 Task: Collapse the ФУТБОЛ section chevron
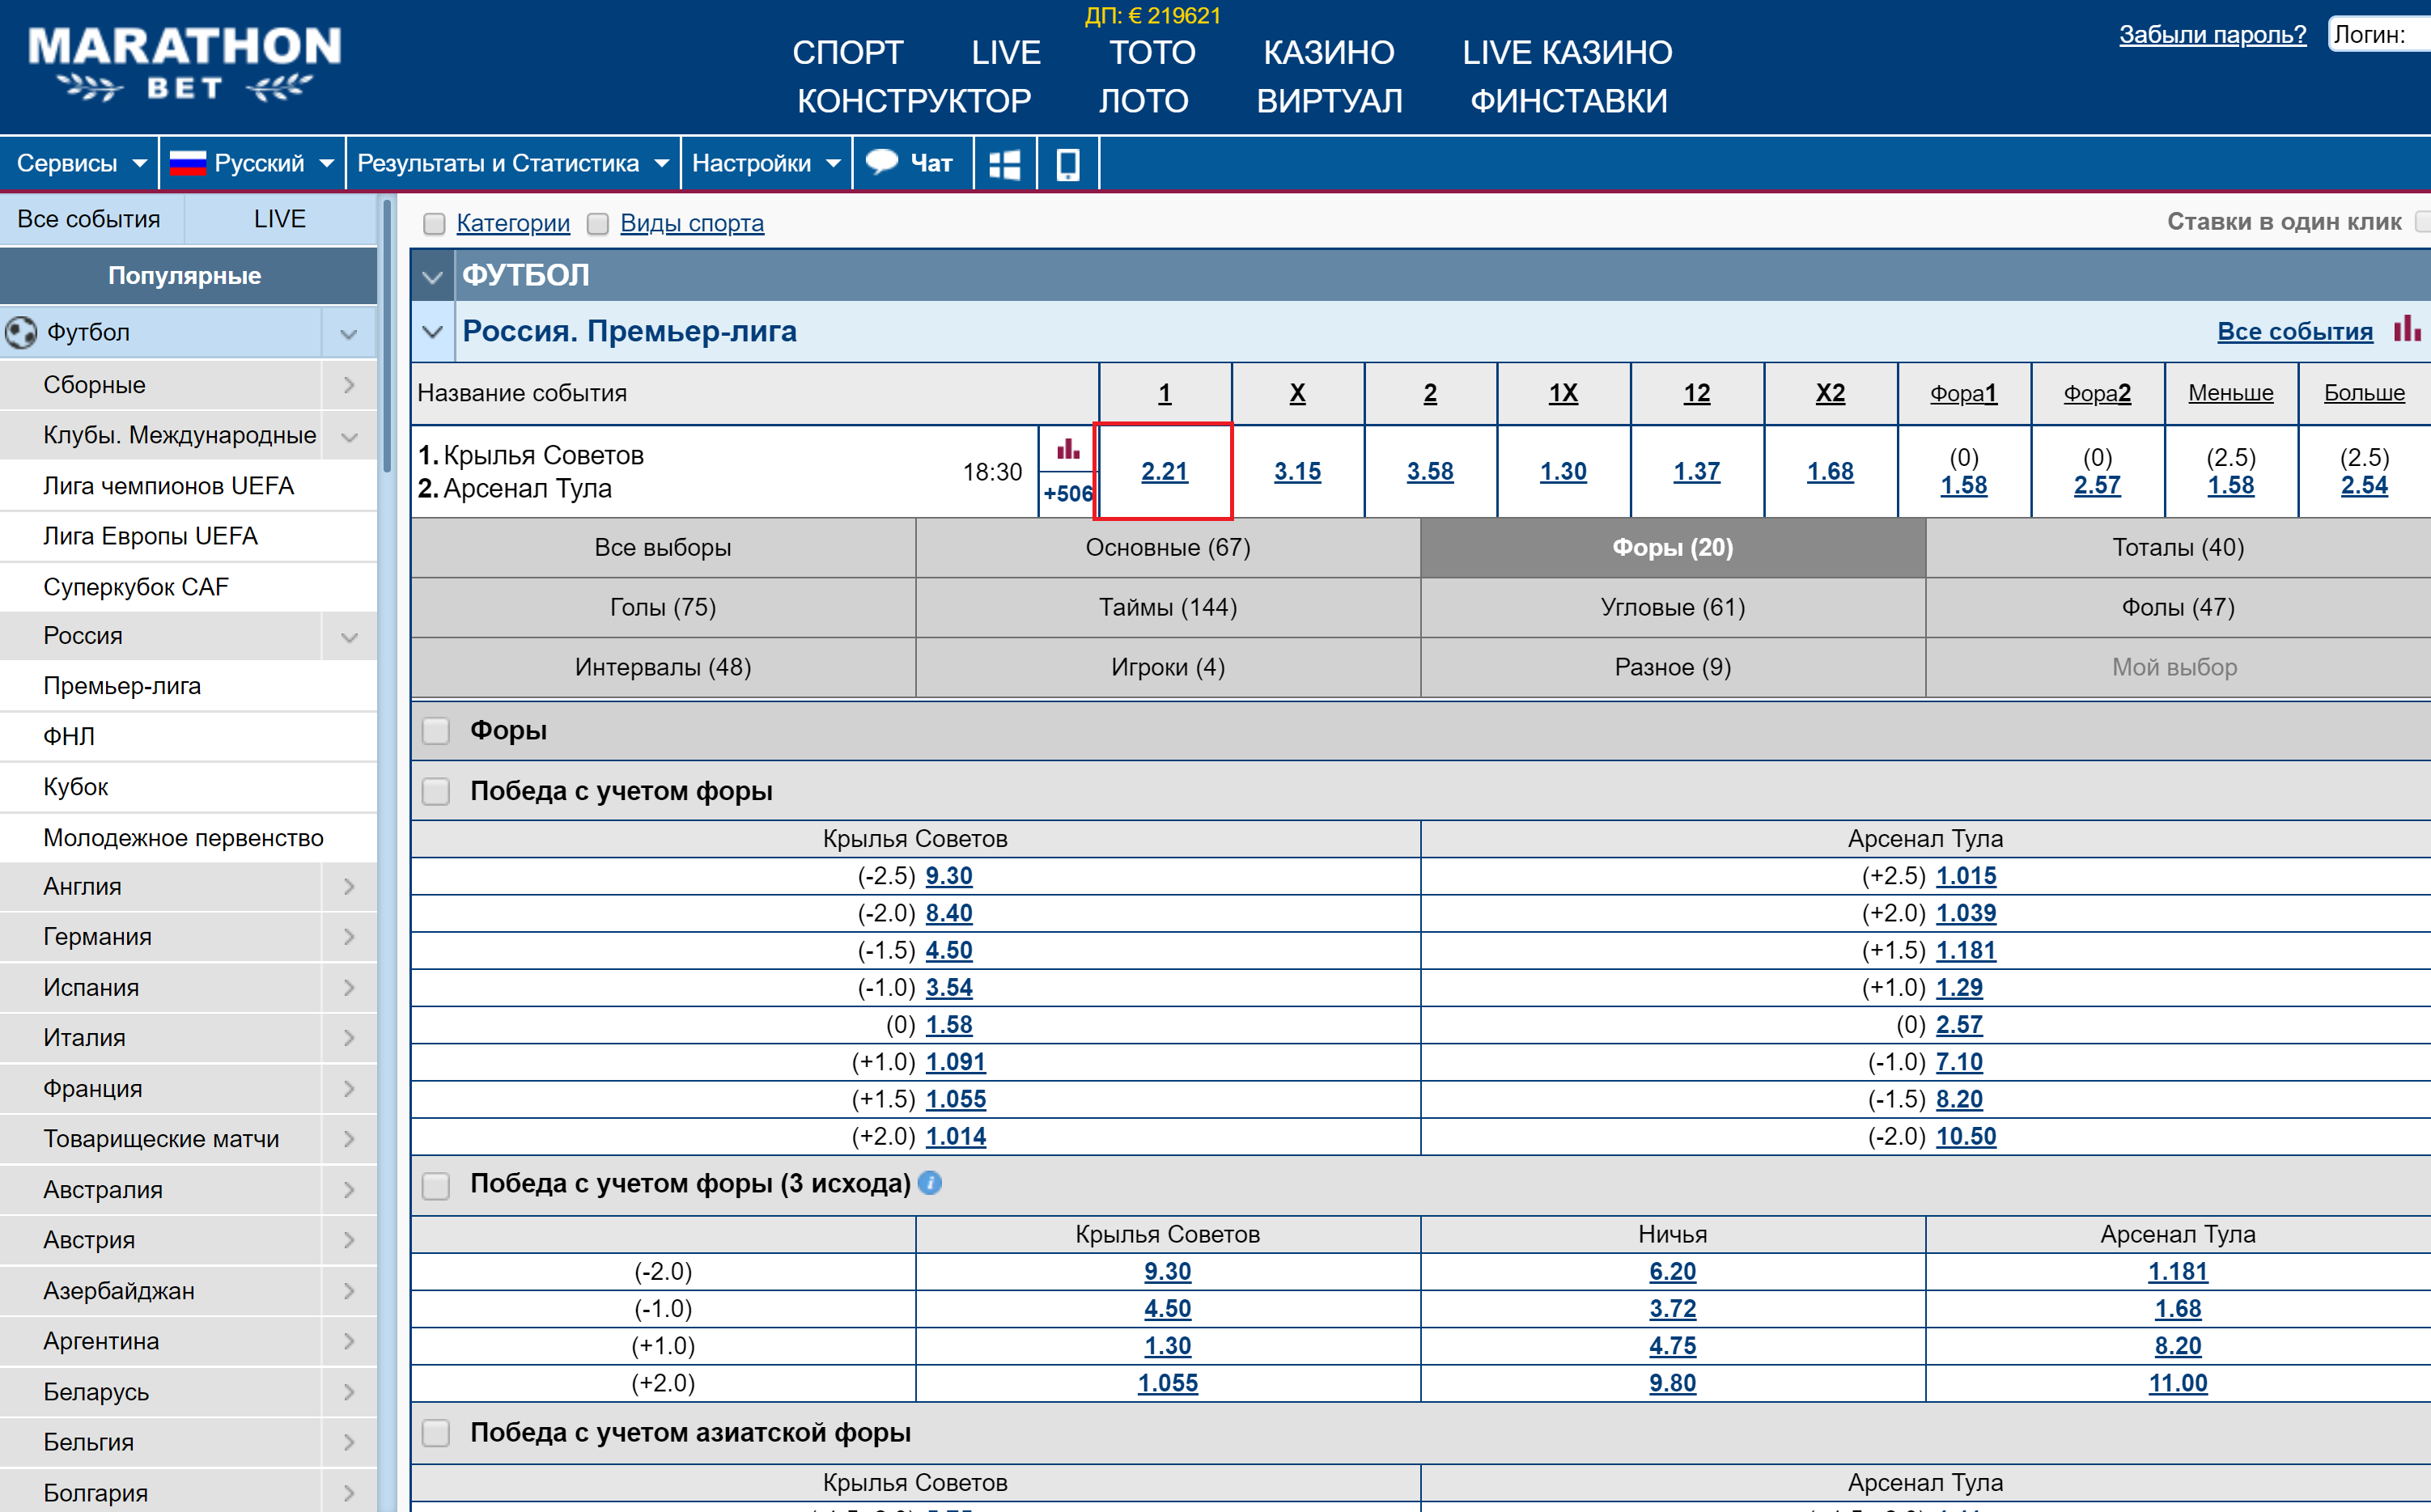(432, 276)
